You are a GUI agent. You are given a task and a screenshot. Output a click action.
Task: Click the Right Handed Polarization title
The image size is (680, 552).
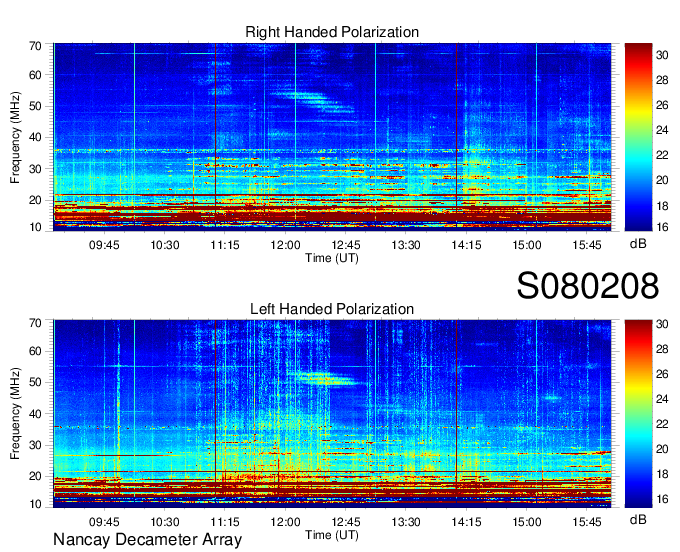click(332, 32)
